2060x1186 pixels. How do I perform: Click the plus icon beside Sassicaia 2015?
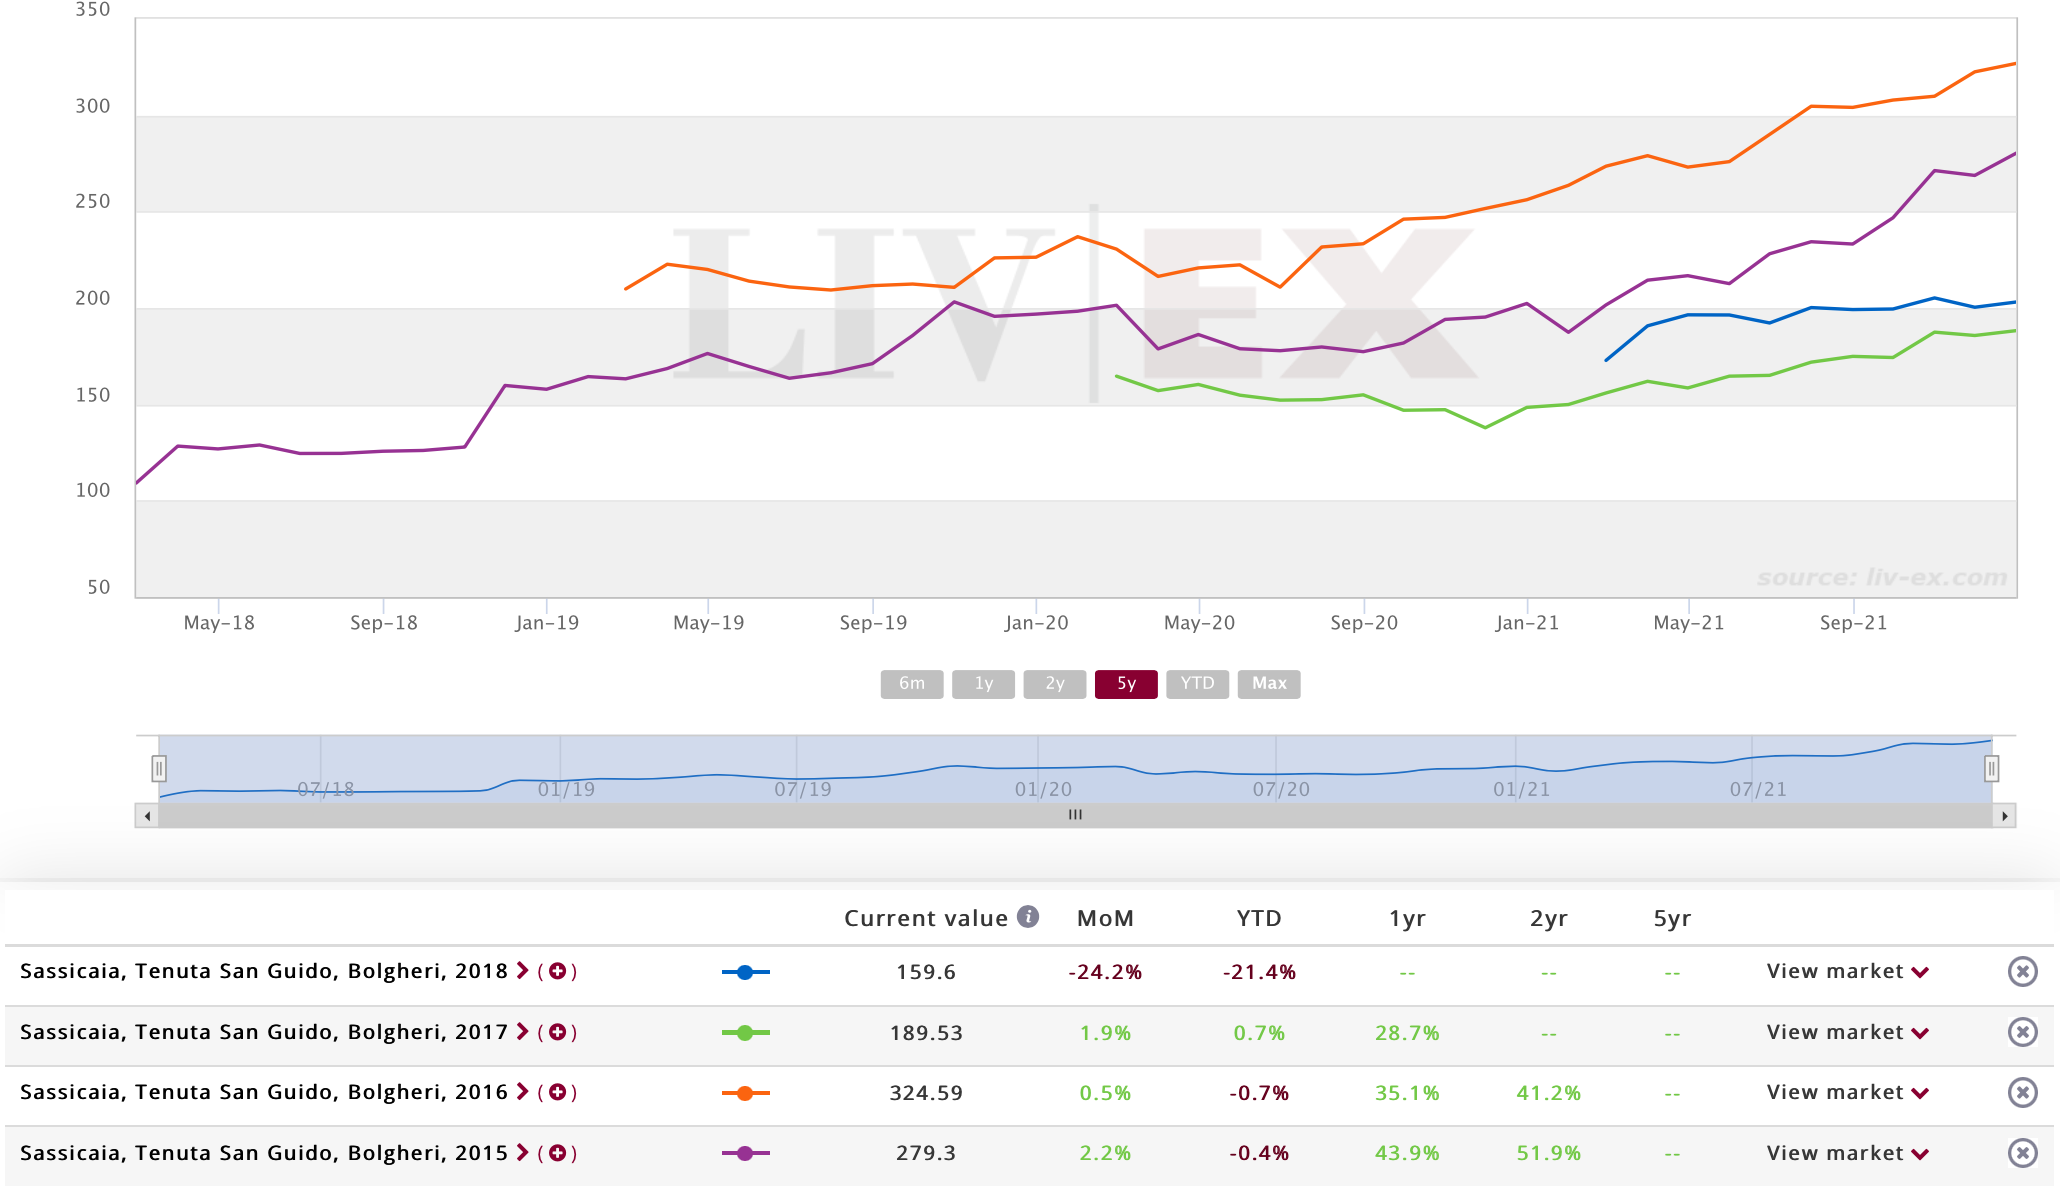click(558, 1153)
